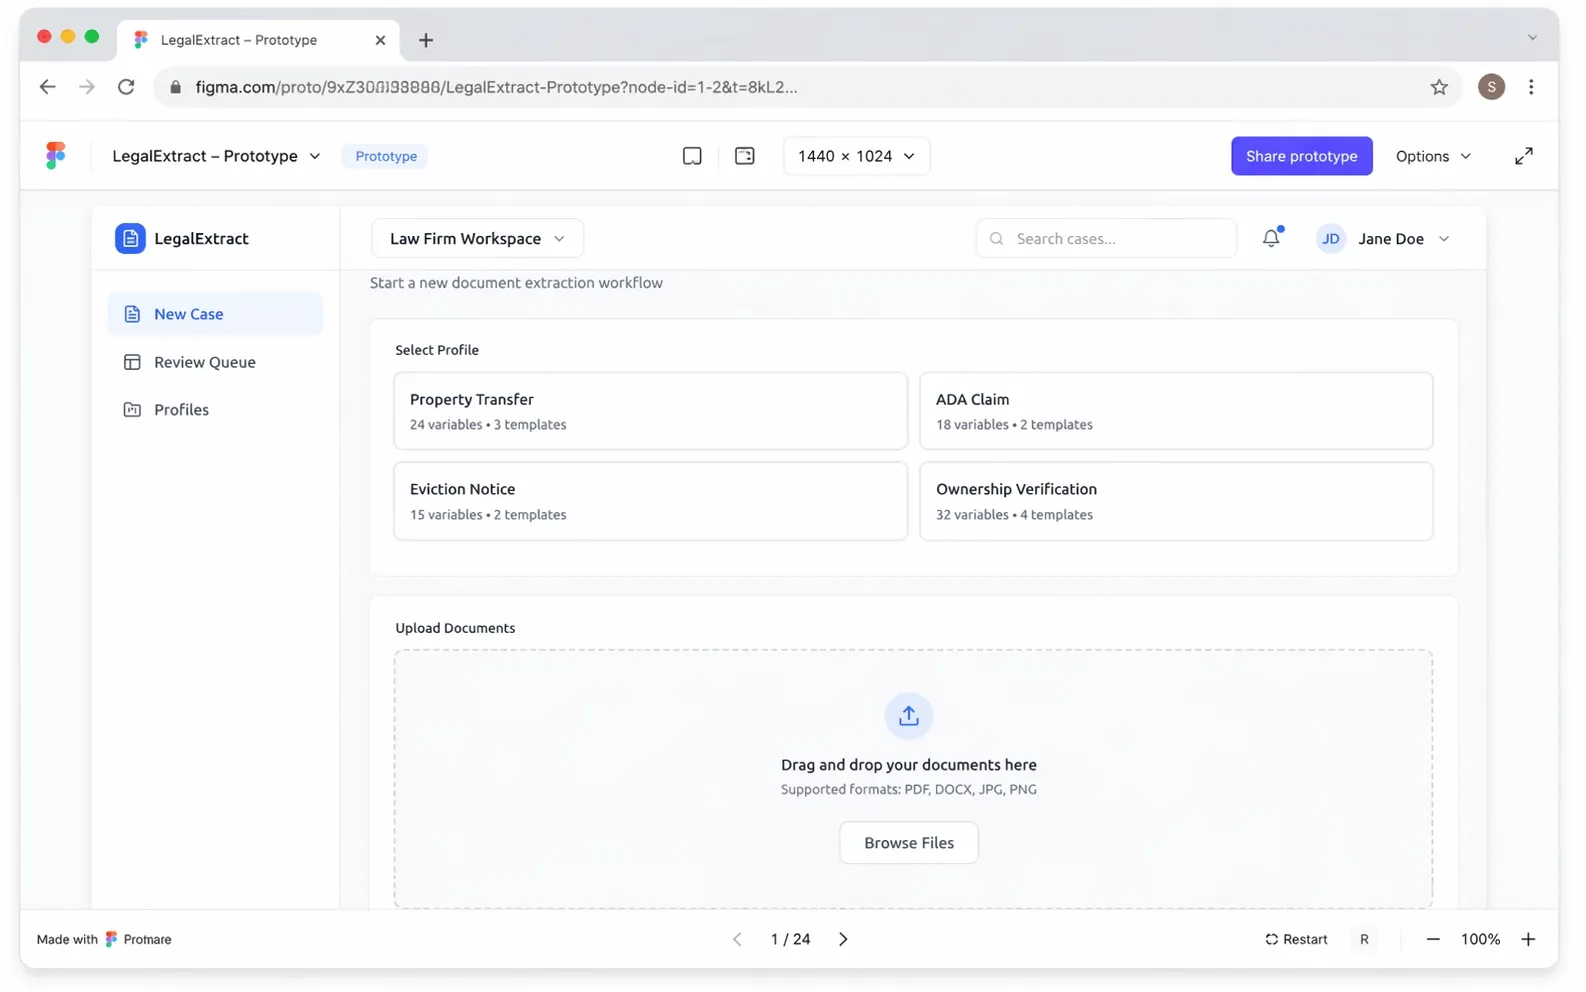Click the browser address bar URL
The image size is (1586, 992).
[496, 87]
